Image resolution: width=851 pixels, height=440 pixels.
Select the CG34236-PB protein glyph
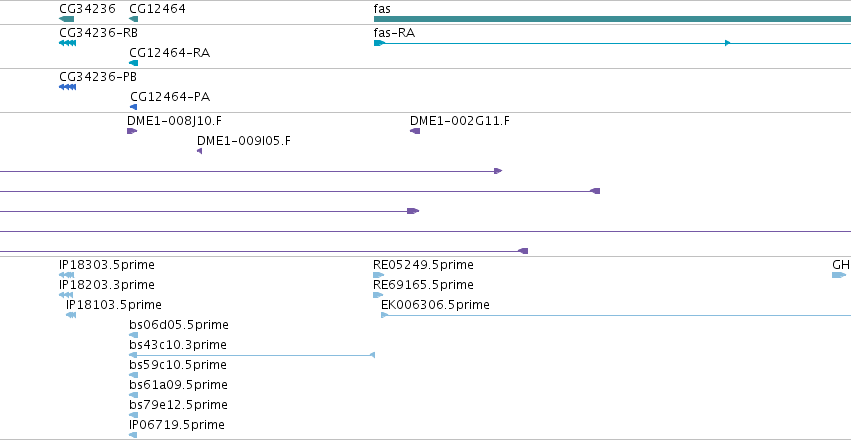pos(67,87)
